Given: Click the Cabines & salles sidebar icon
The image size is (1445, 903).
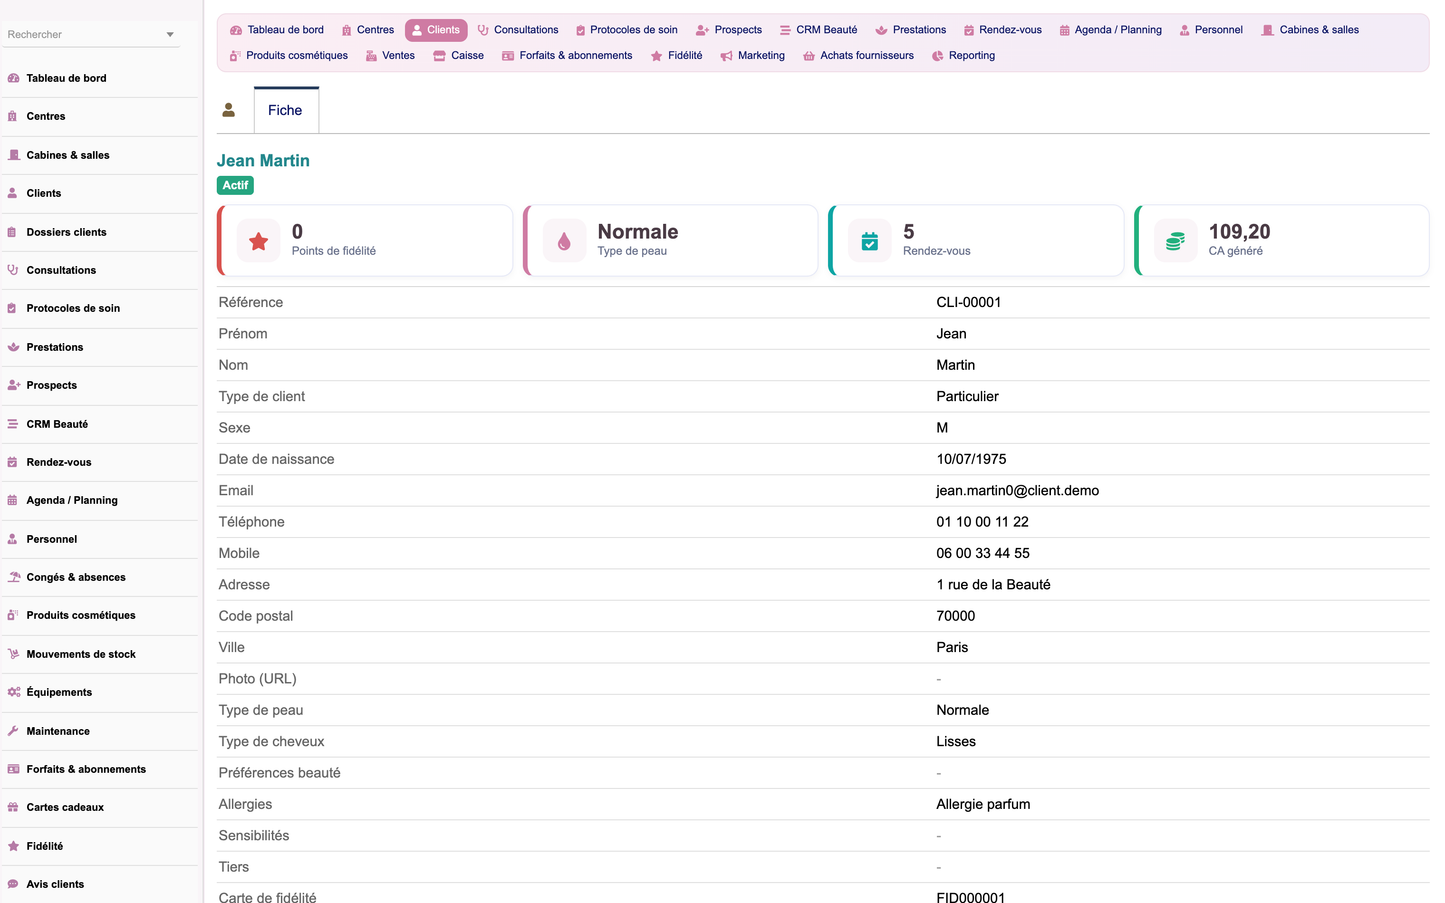Looking at the screenshot, I should point(13,155).
